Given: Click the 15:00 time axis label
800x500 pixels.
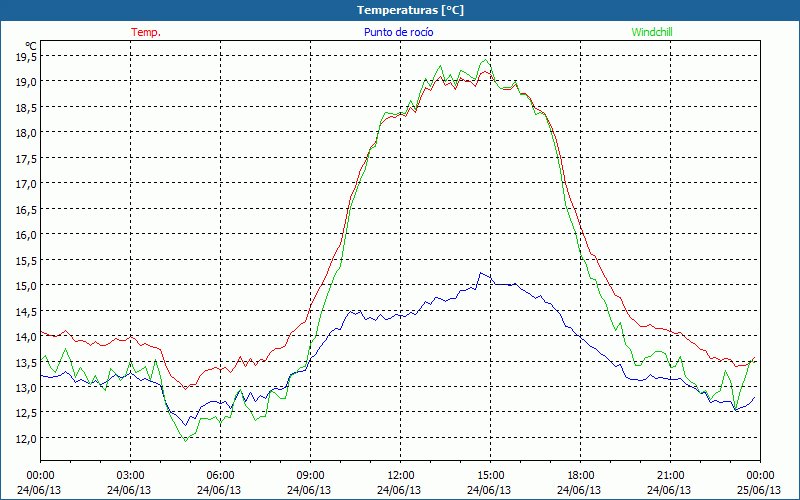Looking at the screenshot, I should point(490,476).
